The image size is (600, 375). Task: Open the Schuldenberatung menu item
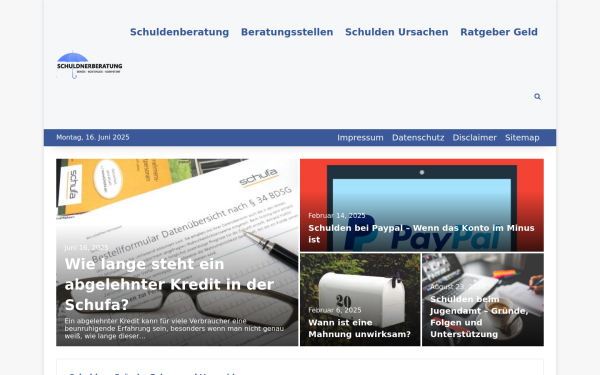[179, 32]
